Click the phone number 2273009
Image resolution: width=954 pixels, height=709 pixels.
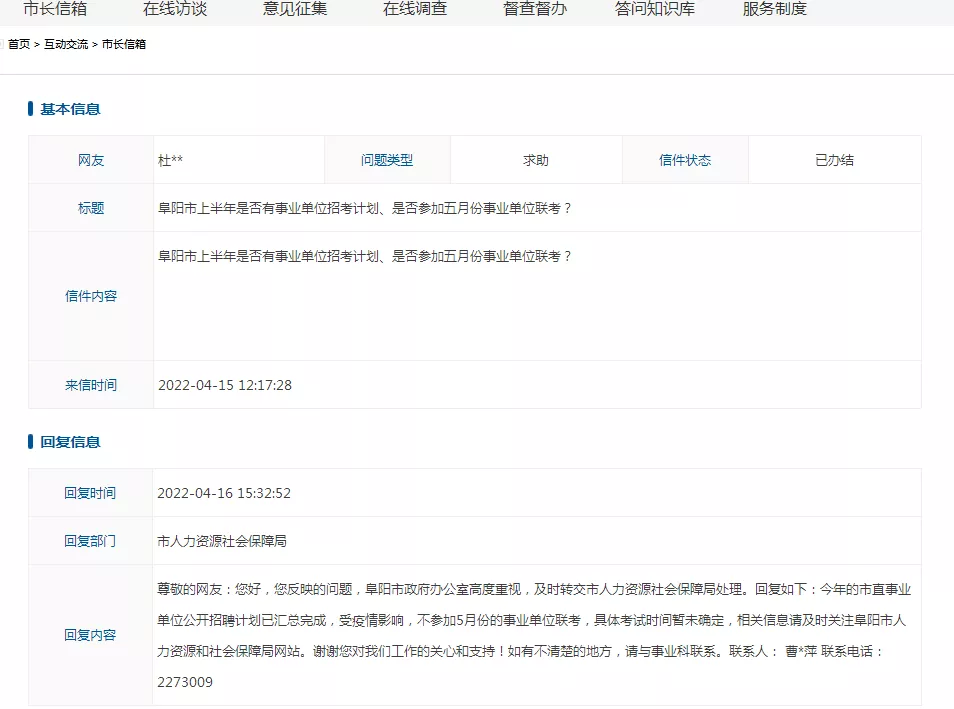point(185,682)
